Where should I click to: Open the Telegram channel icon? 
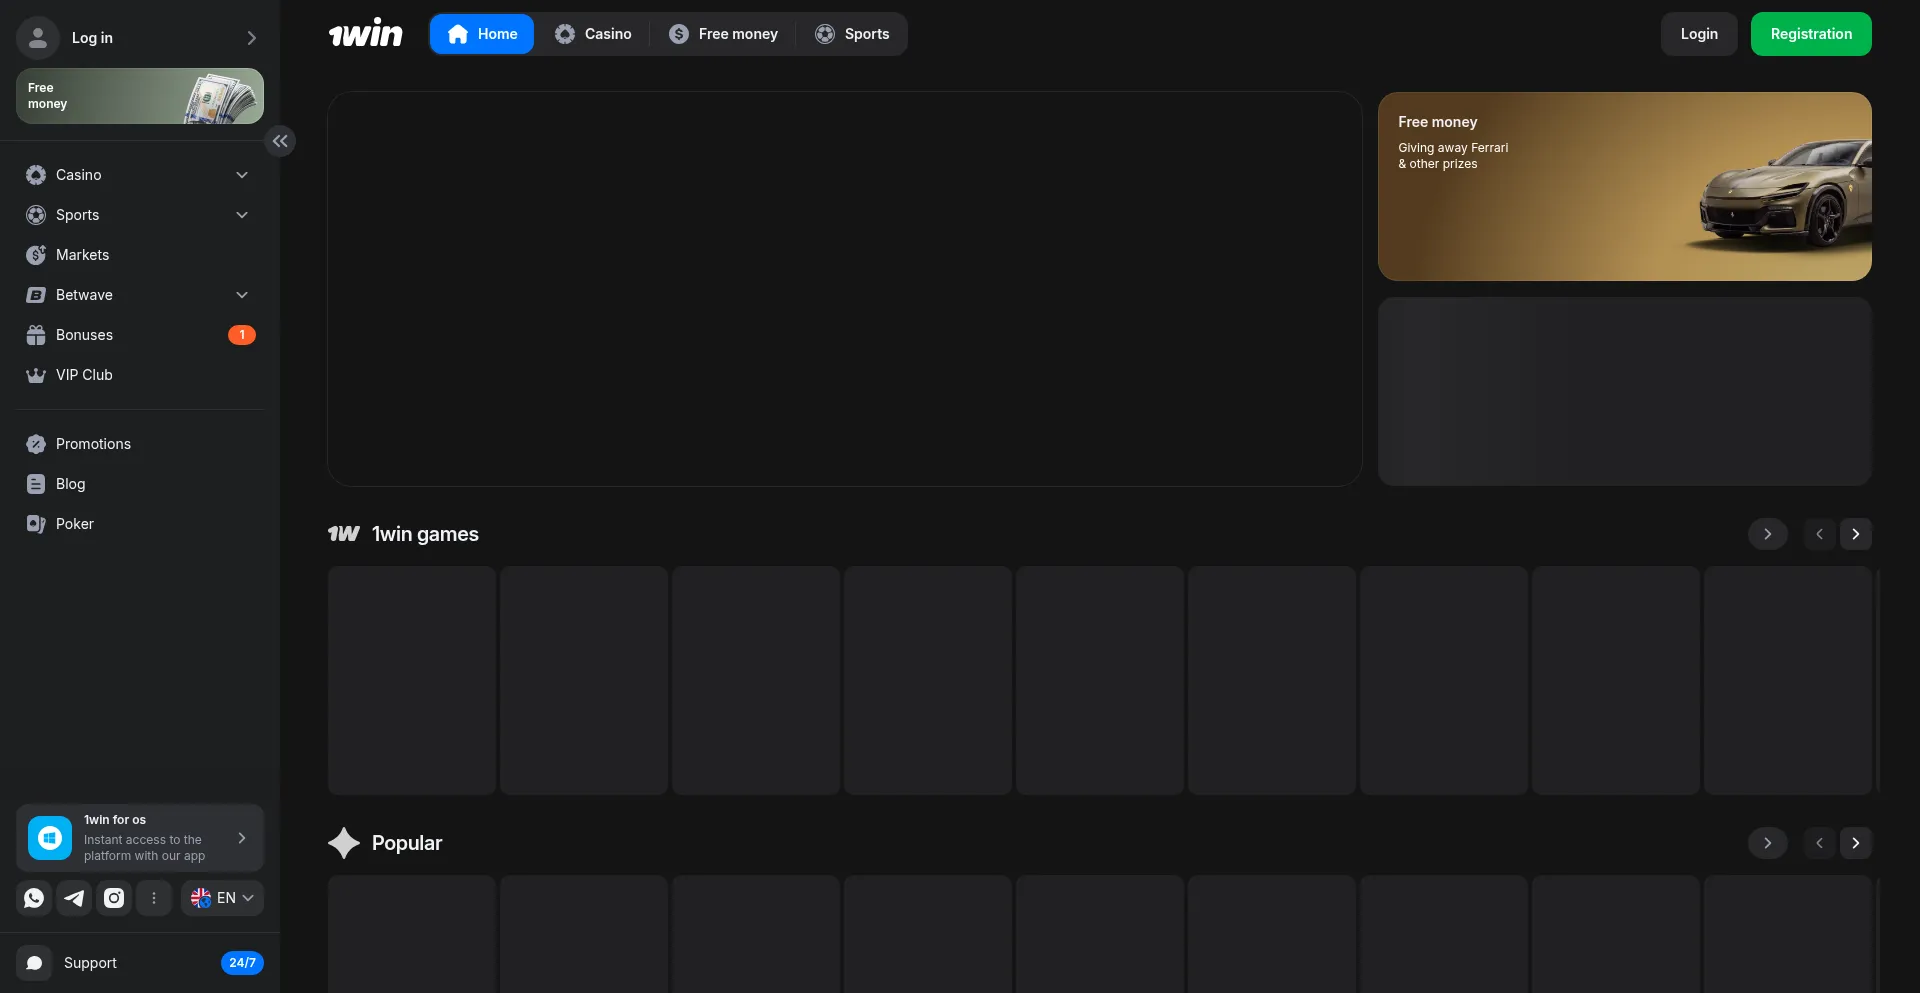tap(74, 898)
